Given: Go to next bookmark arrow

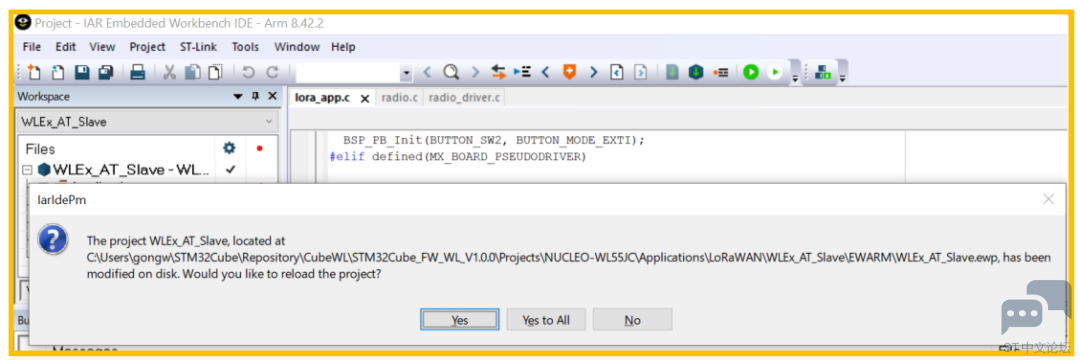Looking at the screenshot, I should point(594,72).
